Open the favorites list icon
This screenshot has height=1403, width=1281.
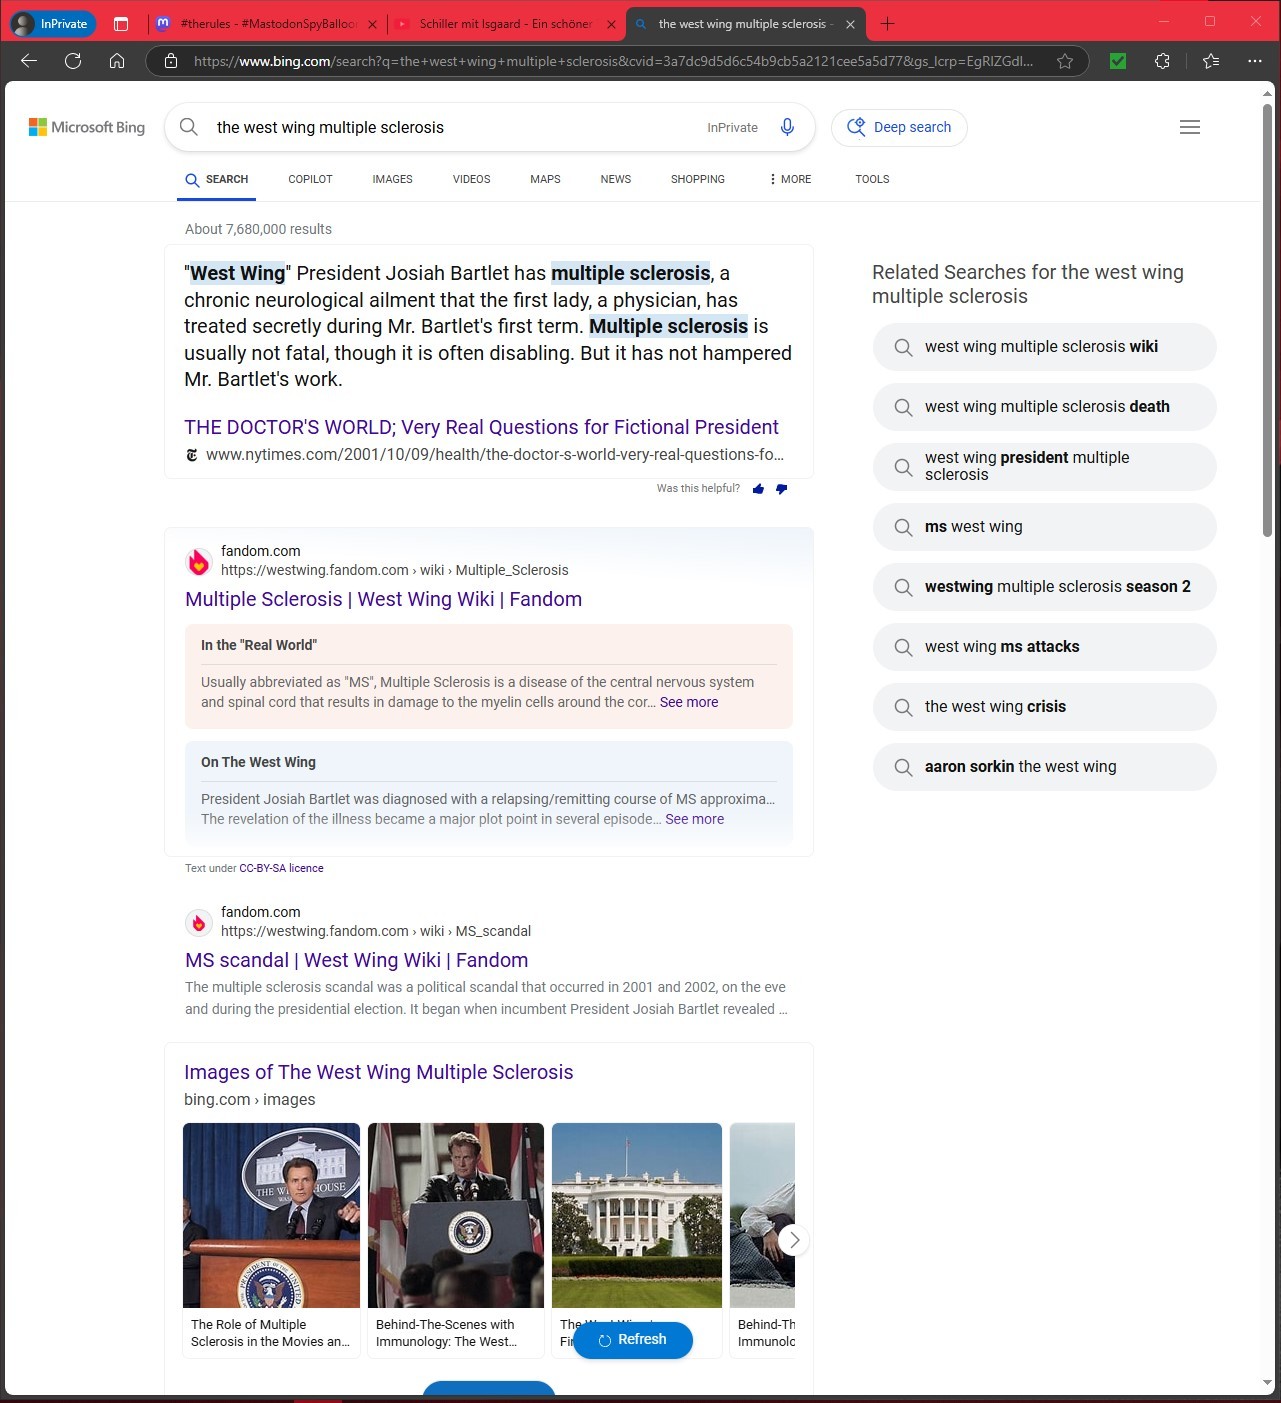pos(1211,61)
